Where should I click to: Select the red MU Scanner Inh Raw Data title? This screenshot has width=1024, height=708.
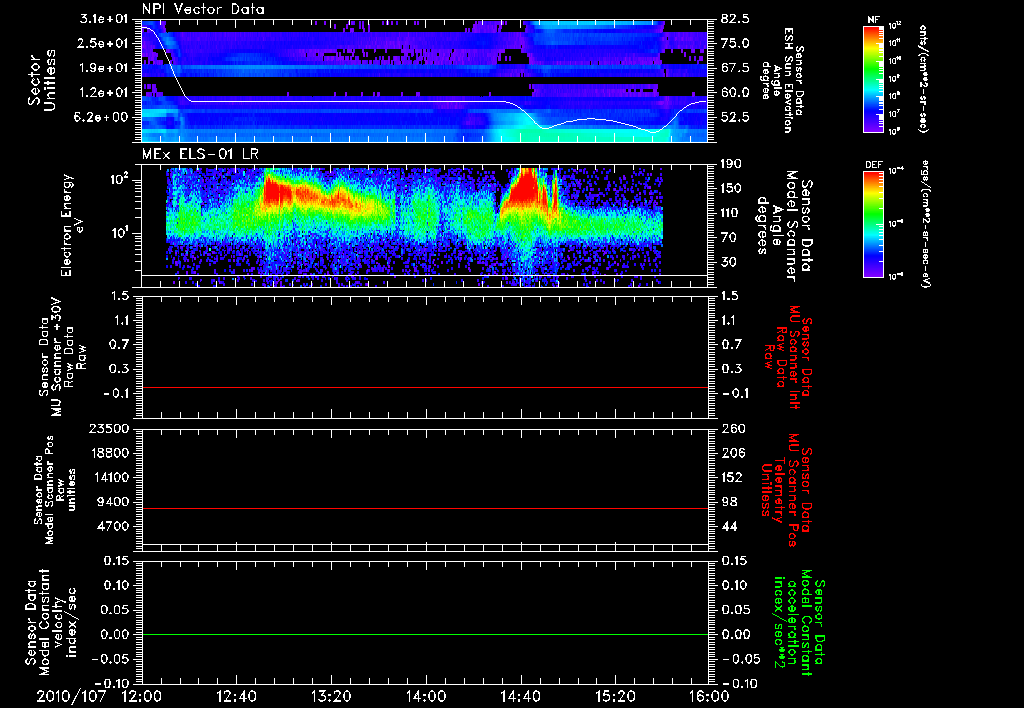click(786, 357)
